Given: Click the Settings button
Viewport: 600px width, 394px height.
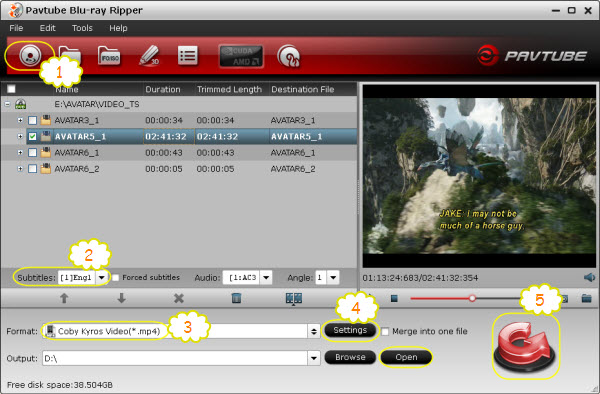Looking at the screenshot, I should (x=350, y=330).
